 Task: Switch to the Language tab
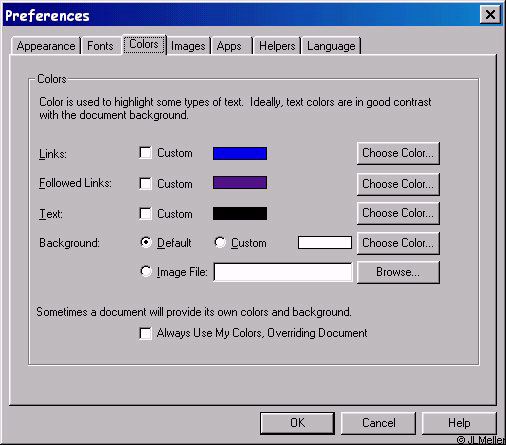tap(331, 46)
